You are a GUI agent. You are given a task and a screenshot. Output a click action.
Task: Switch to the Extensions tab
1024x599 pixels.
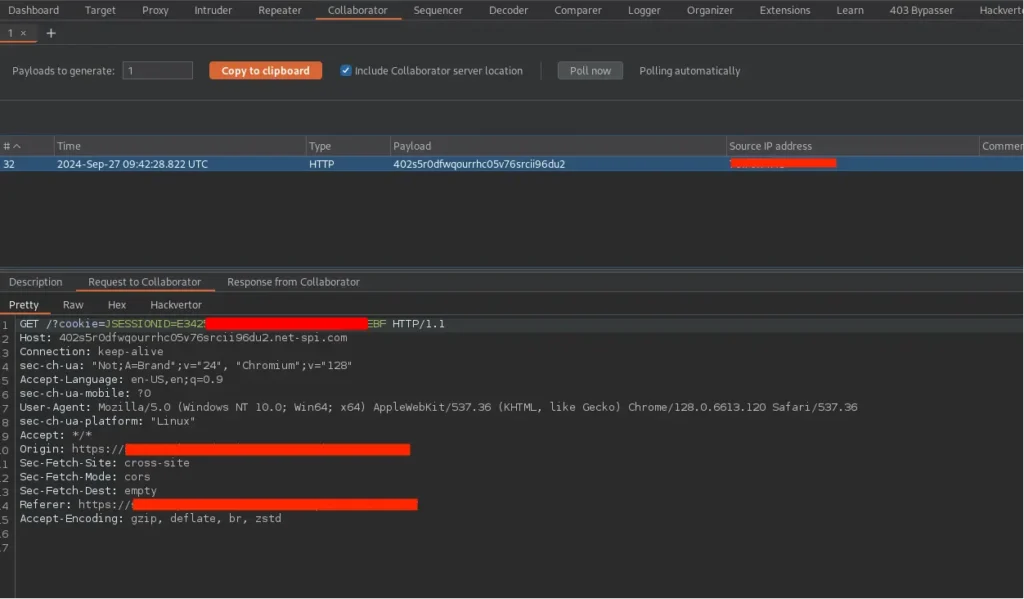[x=784, y=10]
